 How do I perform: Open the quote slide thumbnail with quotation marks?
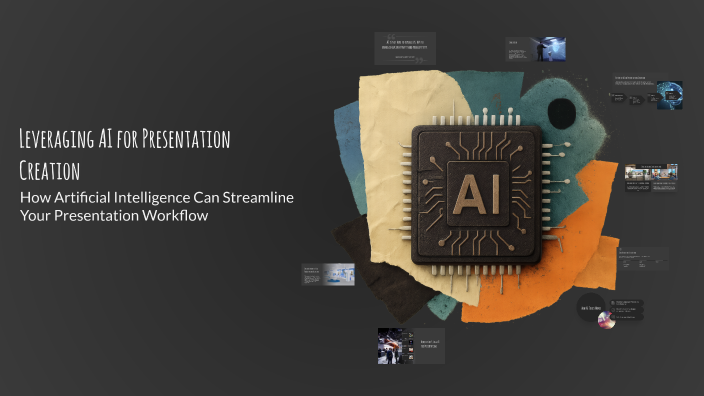coord(405,48)
